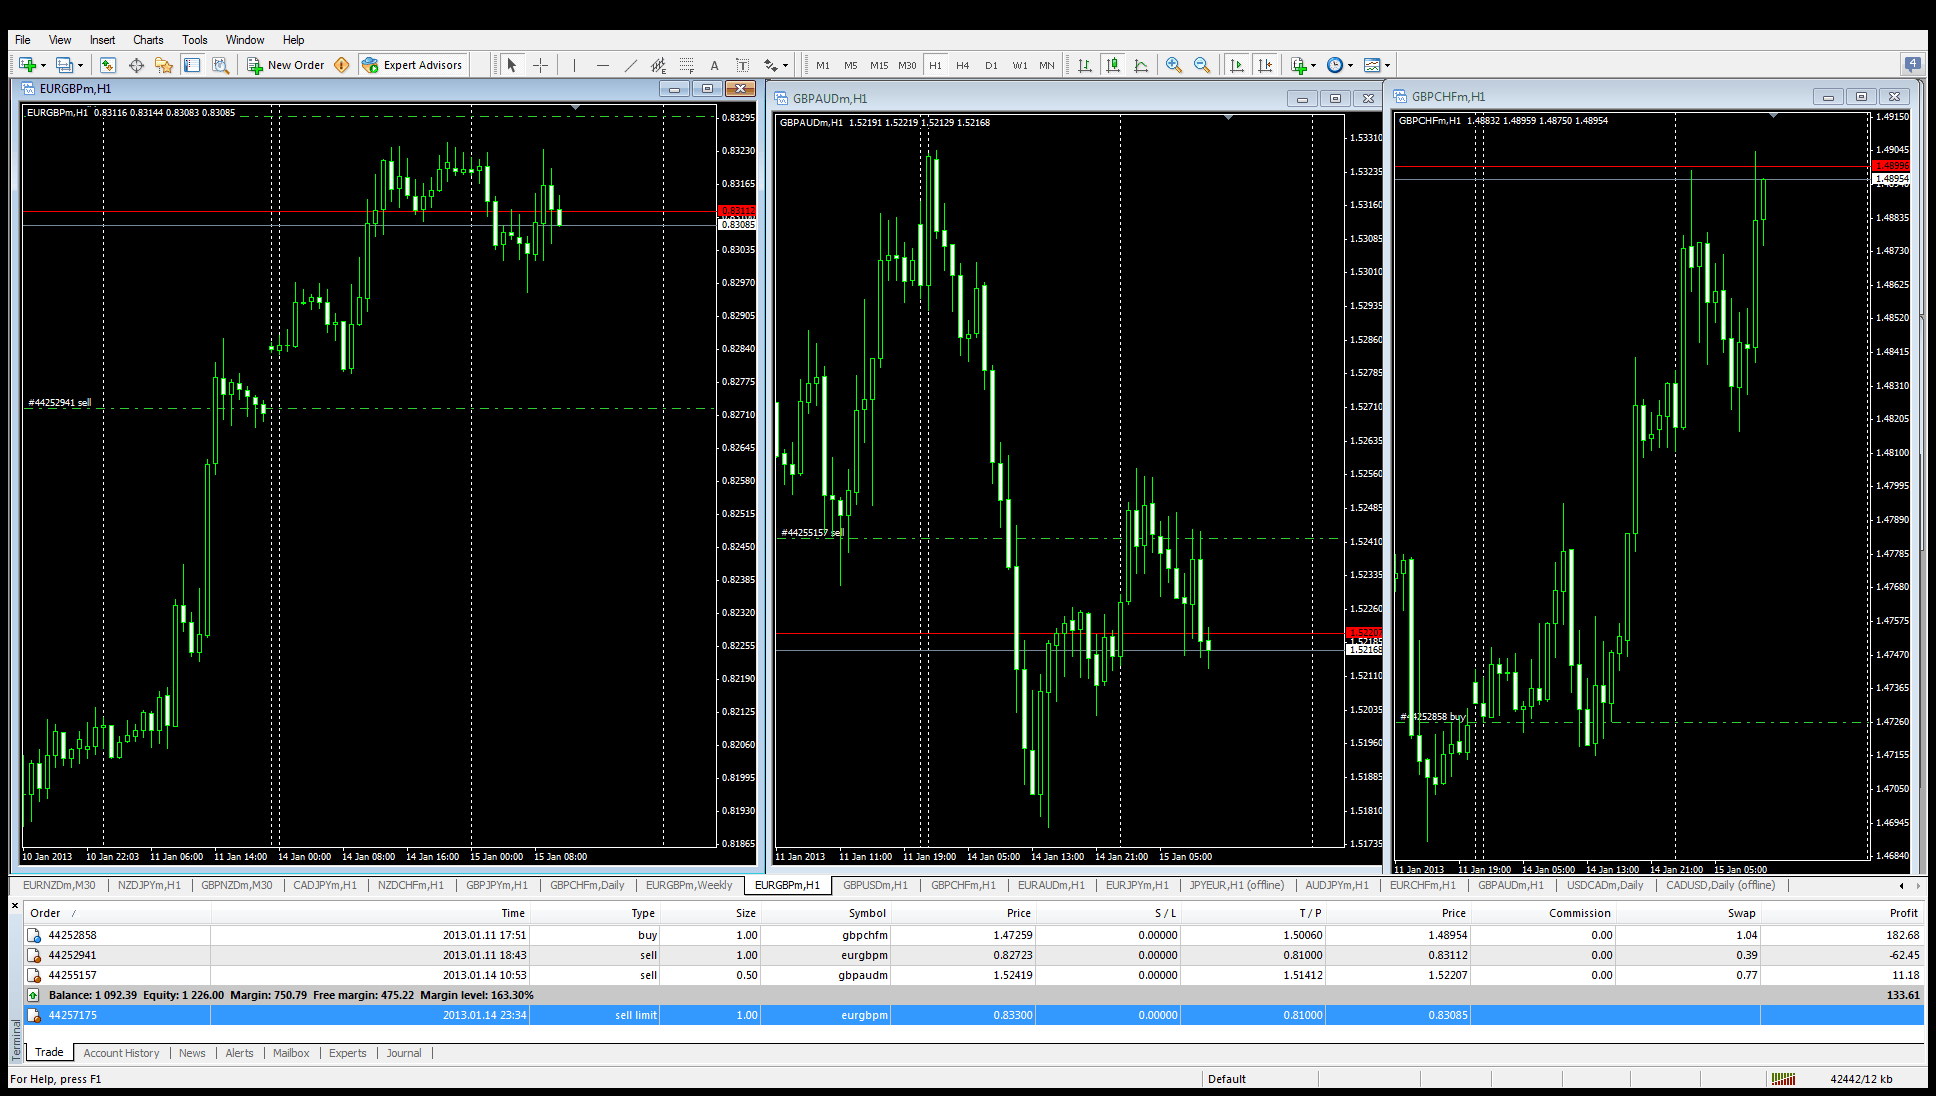
Task: Open the Charts menu
Action: coord(147,40)
